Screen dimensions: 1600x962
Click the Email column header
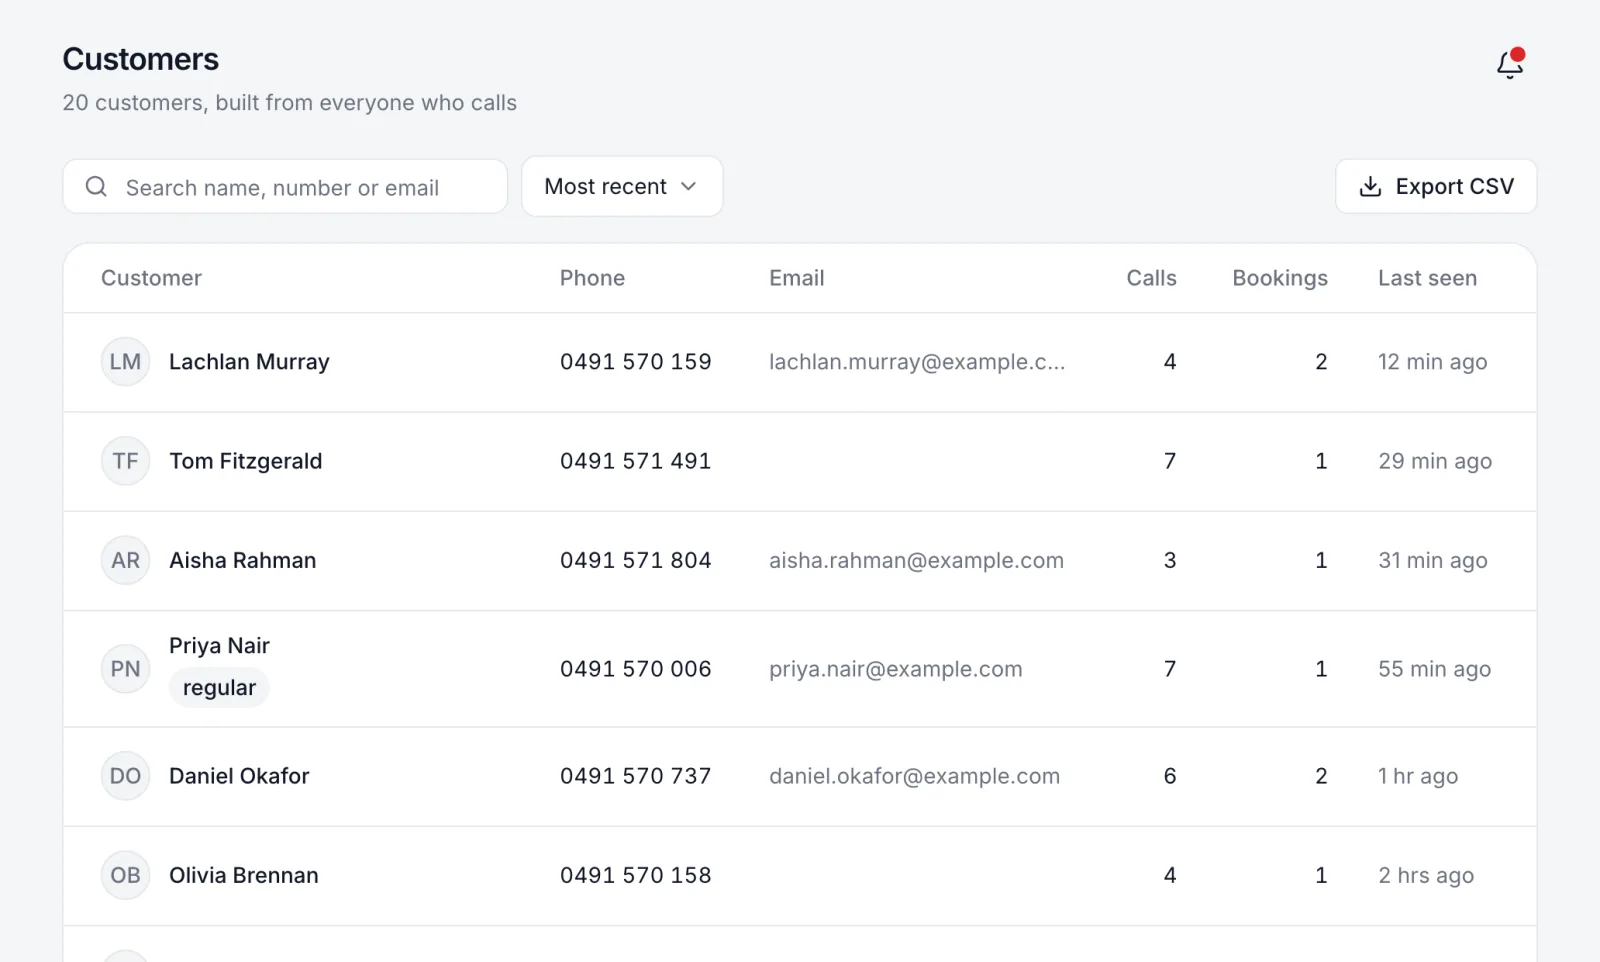(797, 278)
